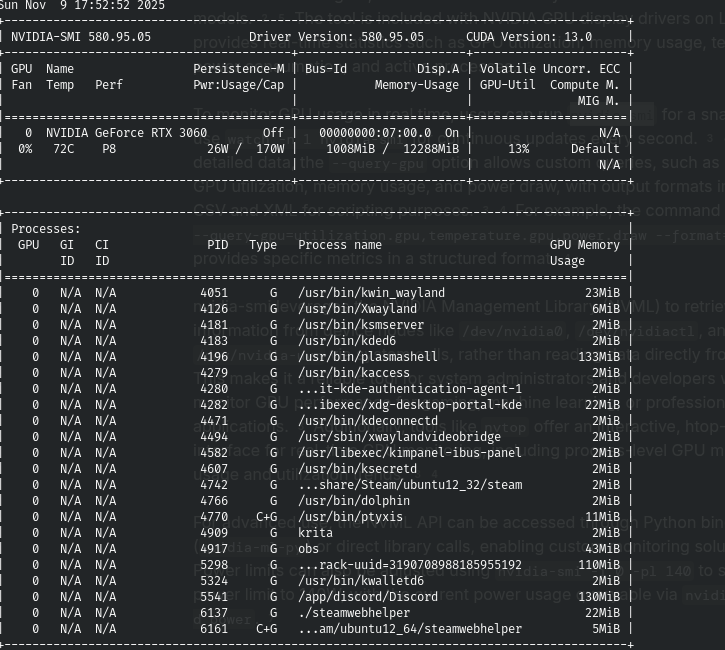Click process "/usr/bin/kded6"
The height and width of the screenshot is (650, 725).
[x=347, y=341]
